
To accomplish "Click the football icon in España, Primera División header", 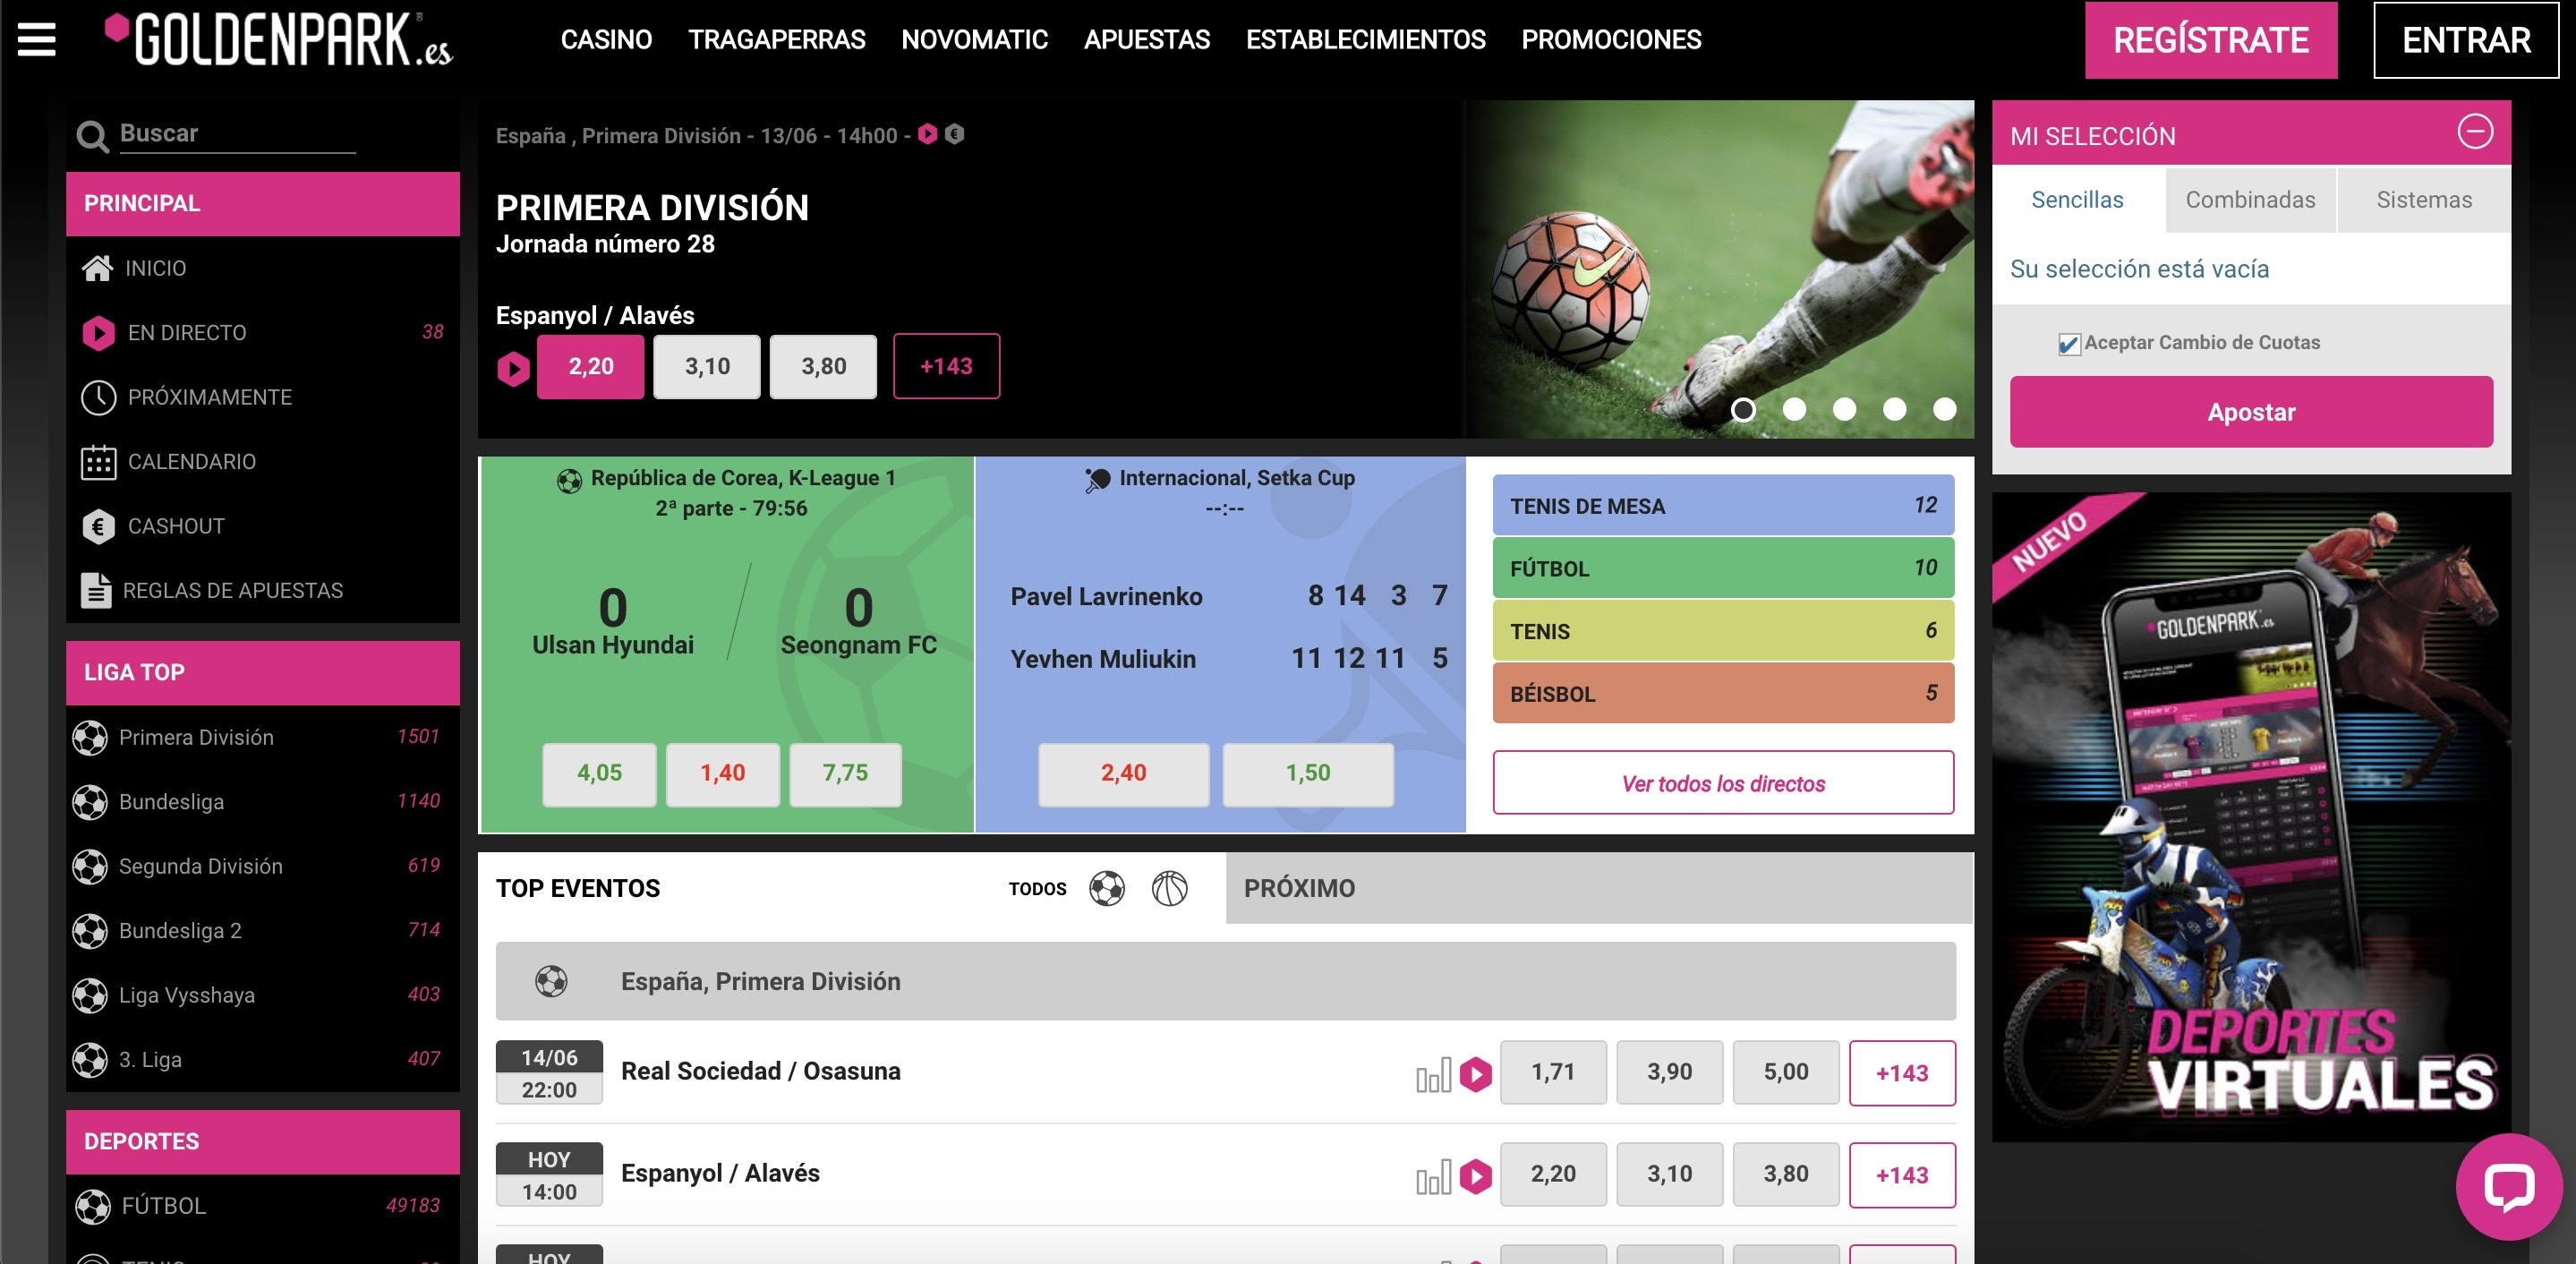I will click(551, 981).
